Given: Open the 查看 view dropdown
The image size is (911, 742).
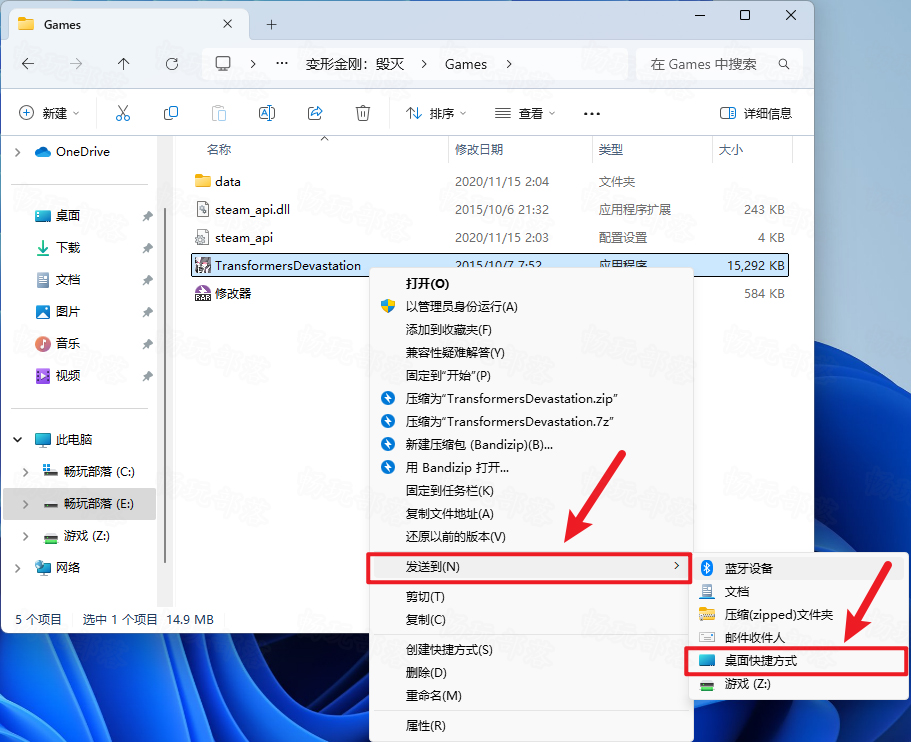Looking at the screenshot, I should pyautogui.click(x=525, y=113).
